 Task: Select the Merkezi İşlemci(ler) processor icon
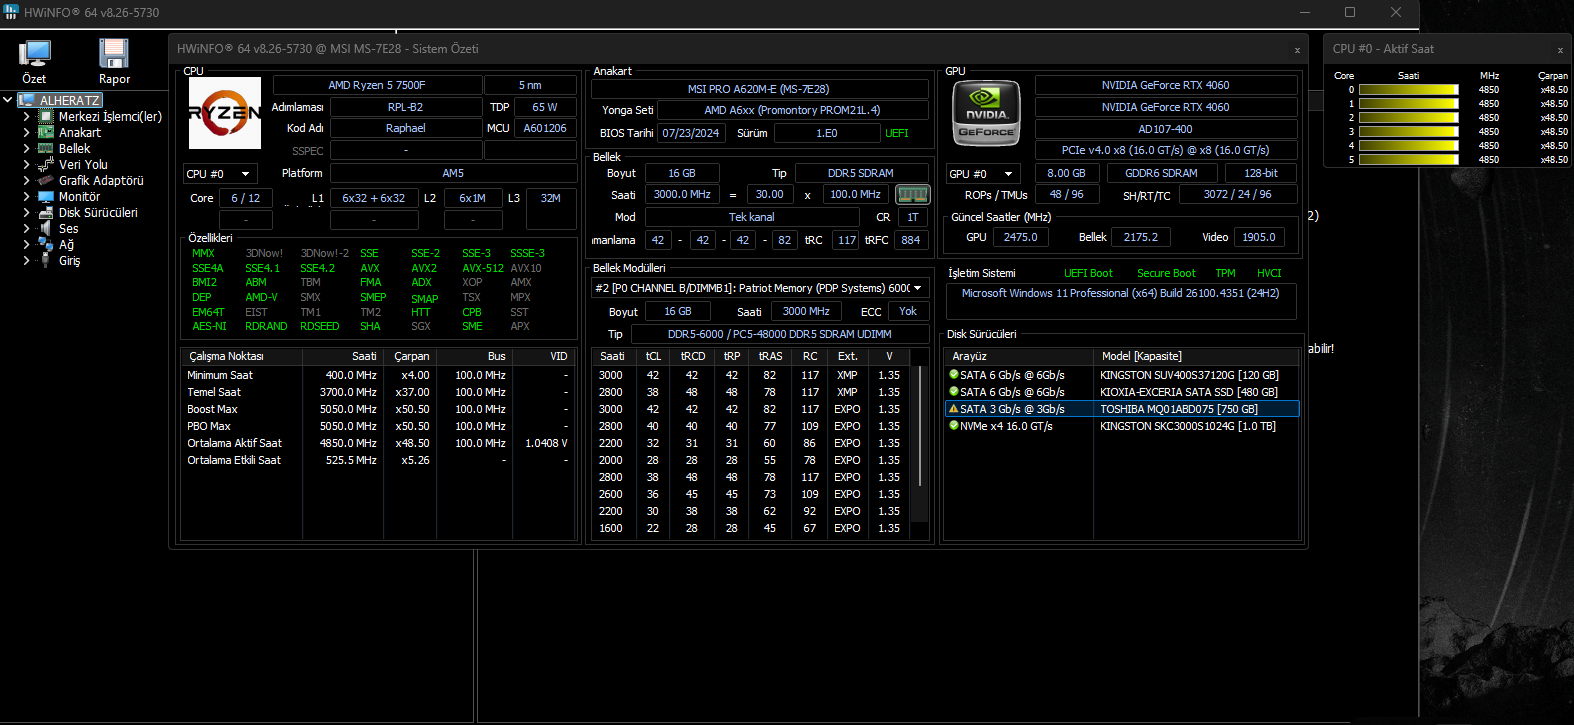(46, 116)
